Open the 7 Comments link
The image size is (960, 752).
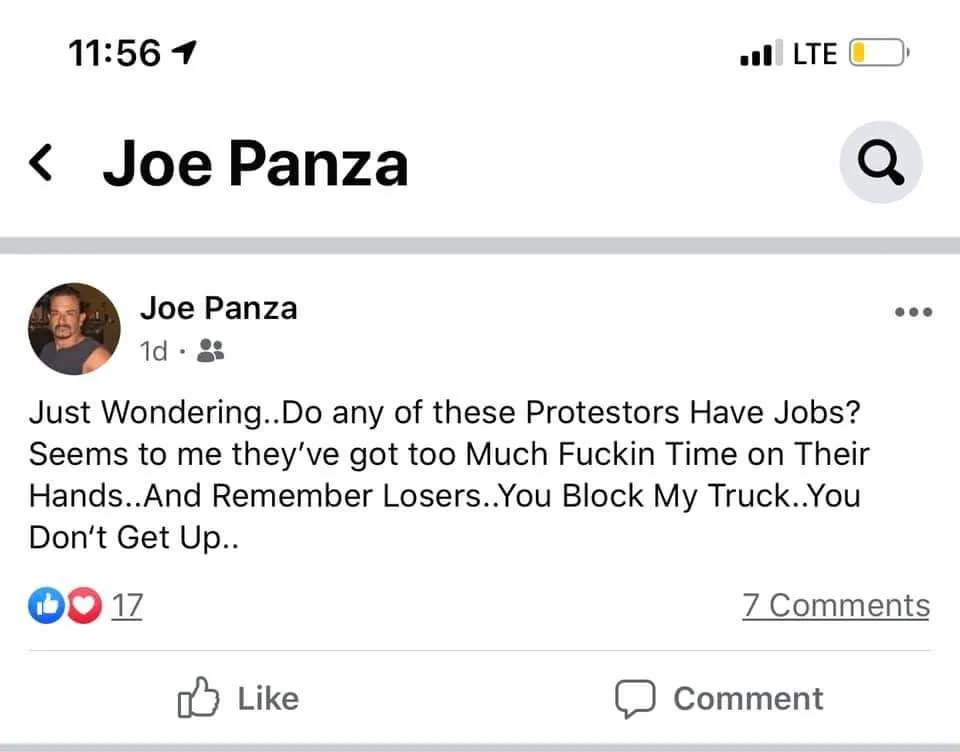pos(835,605)
